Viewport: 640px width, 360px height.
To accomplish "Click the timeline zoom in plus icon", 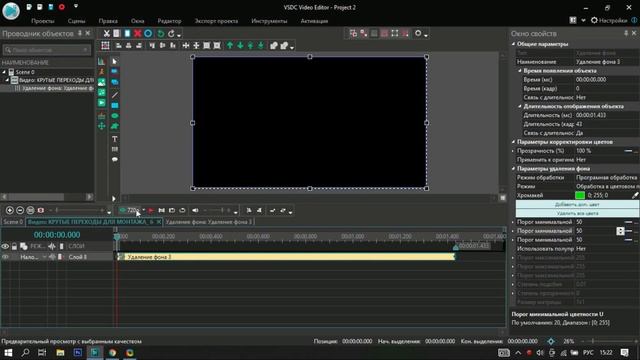I will (x=9, y=210).
